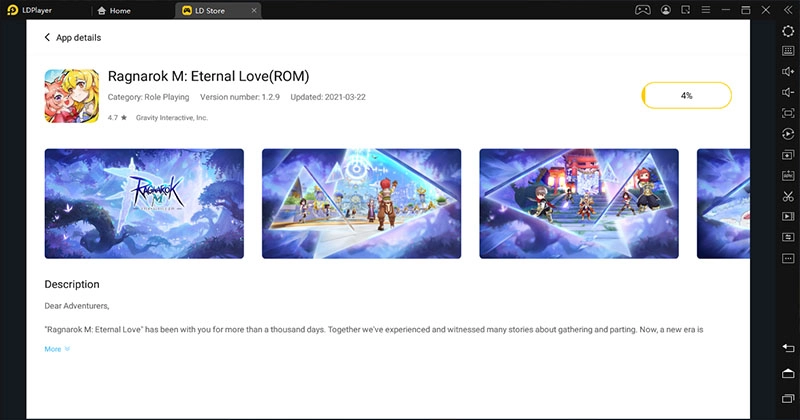Click the Ragnarok M: Eternal Love(ROM) title
This screenshot has height=420, width=800.
pyautogui.click(x=208, y=76)
